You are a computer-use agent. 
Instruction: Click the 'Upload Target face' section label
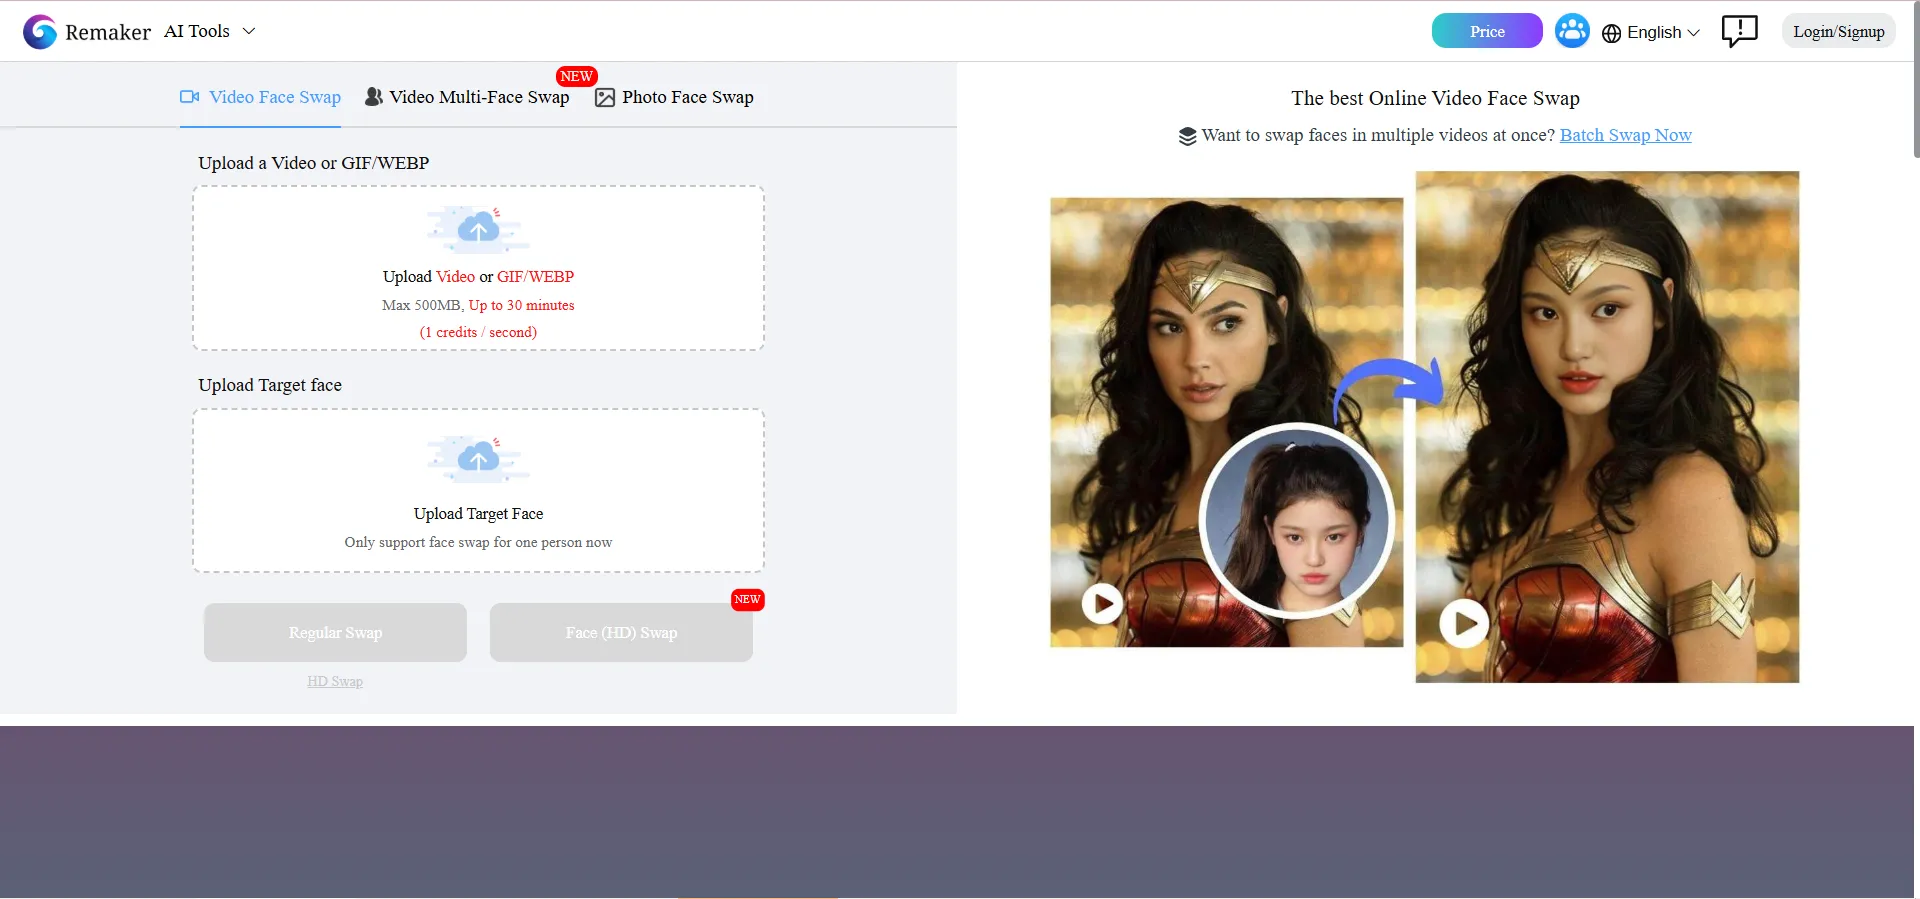(x=270, y=385)
